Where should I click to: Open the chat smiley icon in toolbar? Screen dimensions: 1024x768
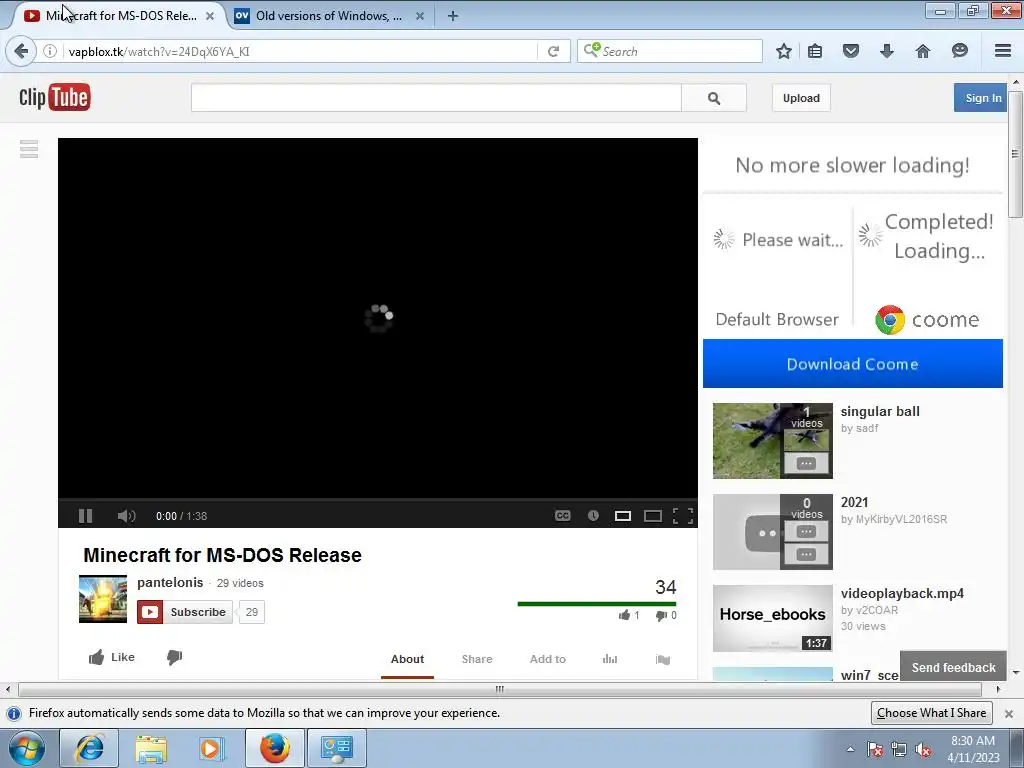959,51
